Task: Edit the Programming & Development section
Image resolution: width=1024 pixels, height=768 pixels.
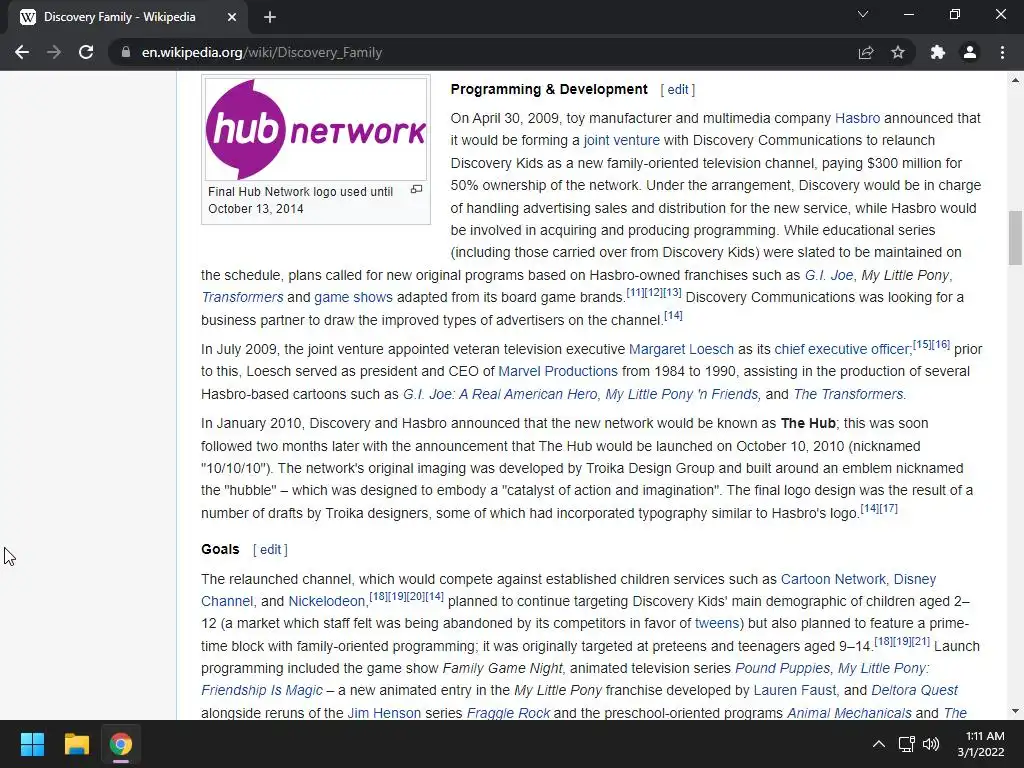Action: point(678,89)
